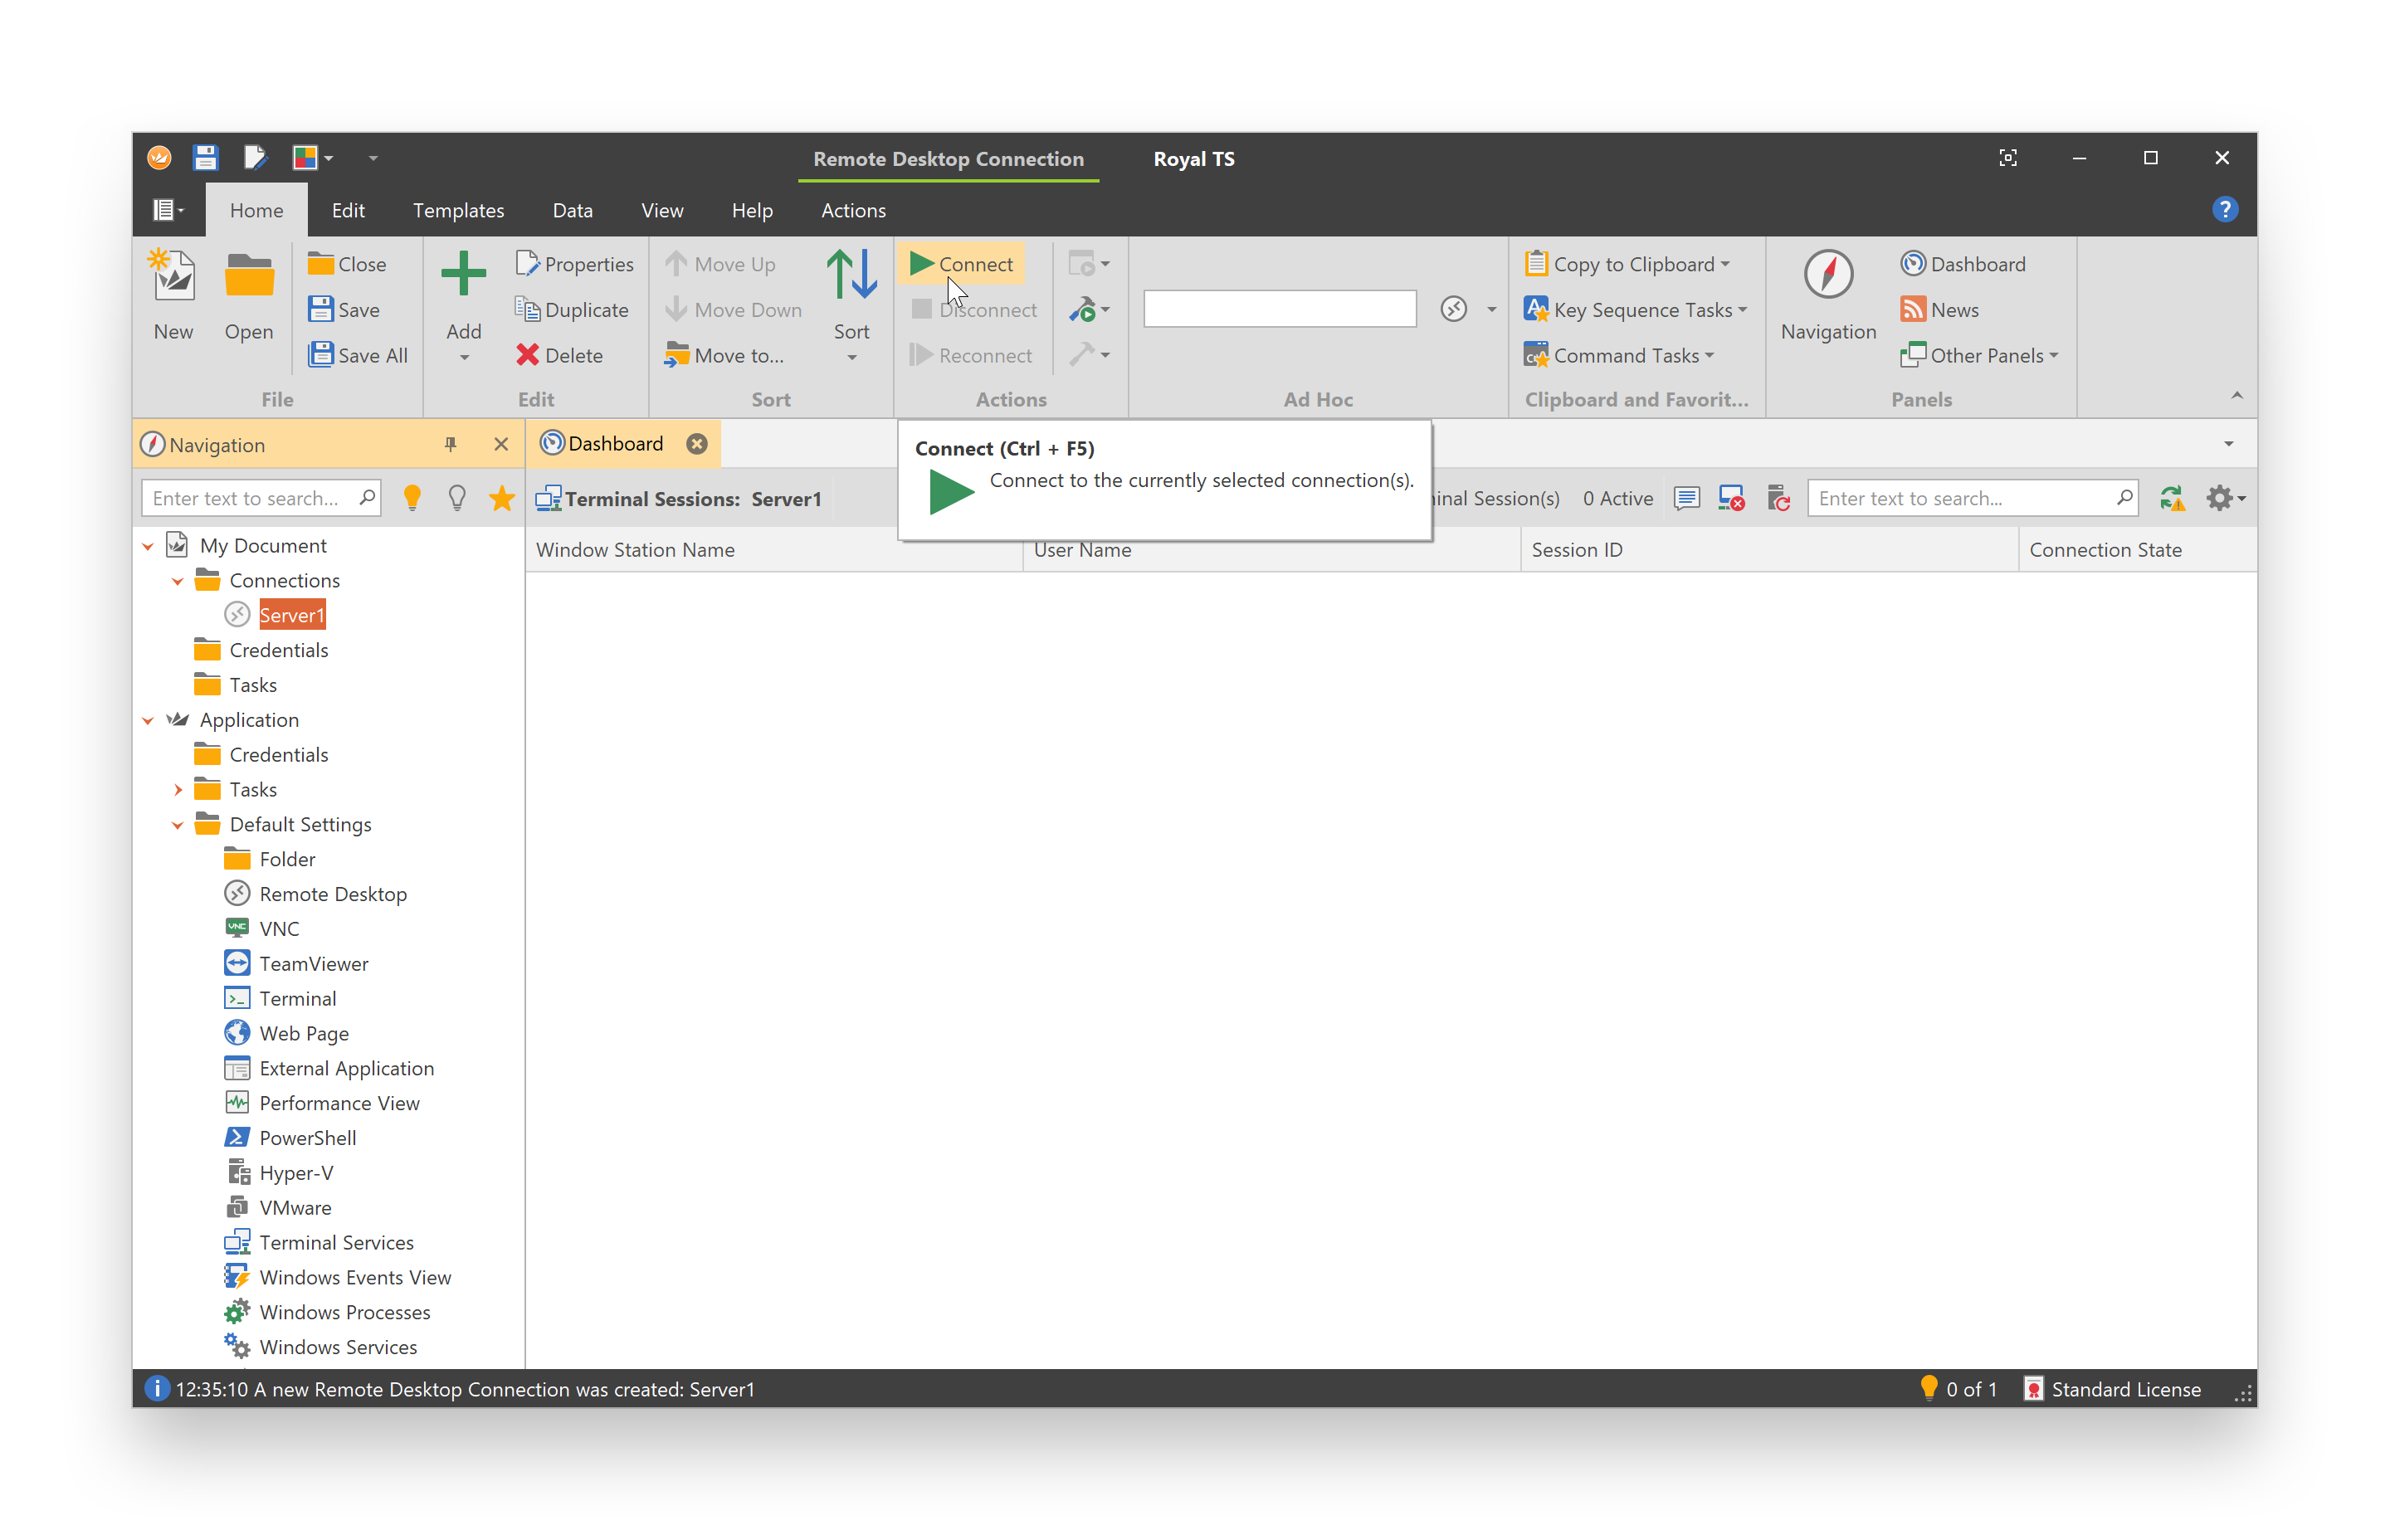Click the Standard License status indicator
The image size is (2390, 1540).
coord(2112,1389)
